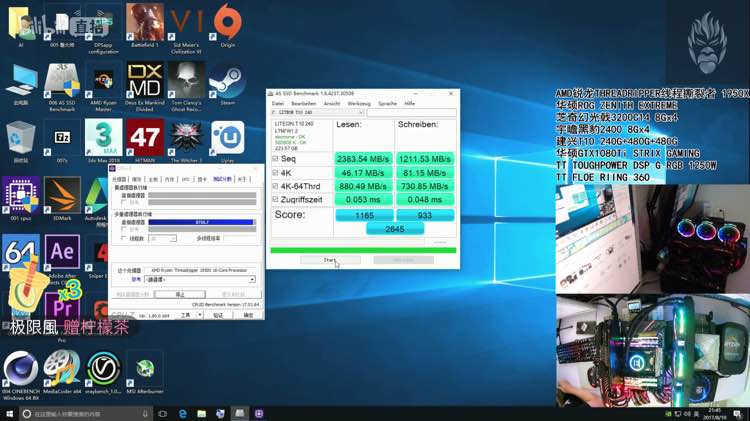The height and width of the screenshot is (421, 750).
Task: Click the Validate (验证) button in CPU-Z
Action: click(218, 315)
